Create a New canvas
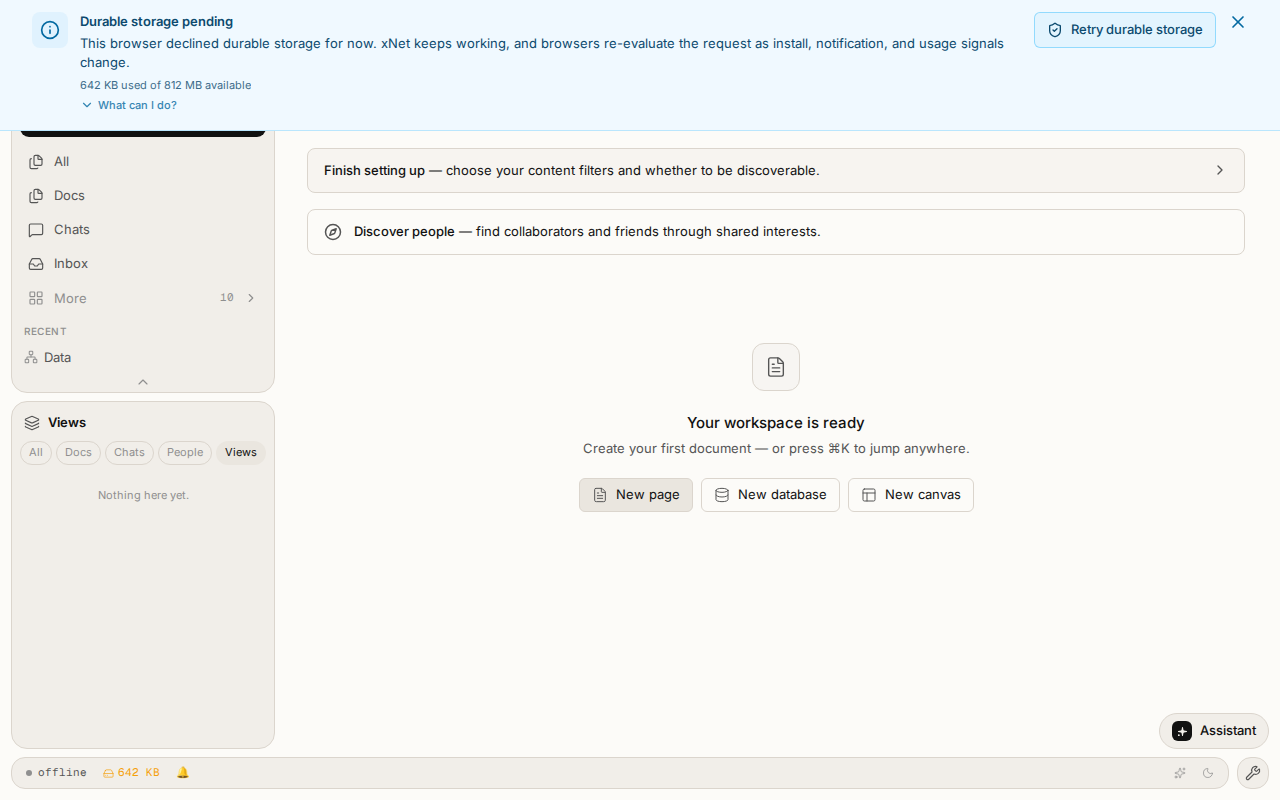This screenshot has width=1280, height=800. [911, 495]
